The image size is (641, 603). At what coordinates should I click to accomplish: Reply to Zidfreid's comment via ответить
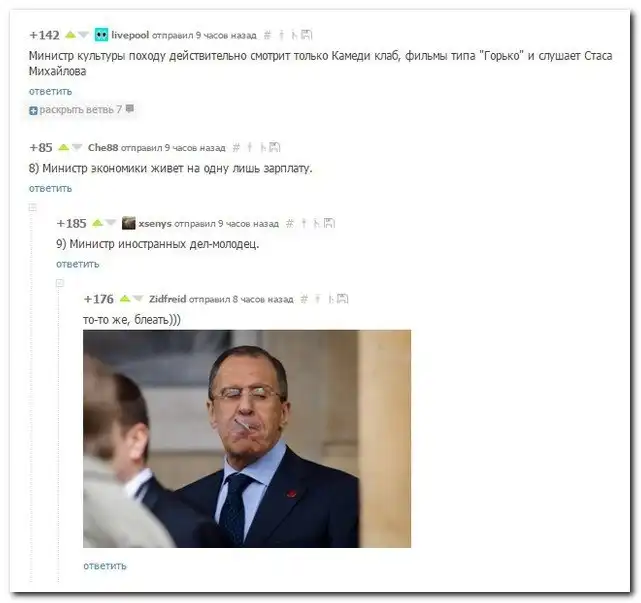[x=105, y=566]
